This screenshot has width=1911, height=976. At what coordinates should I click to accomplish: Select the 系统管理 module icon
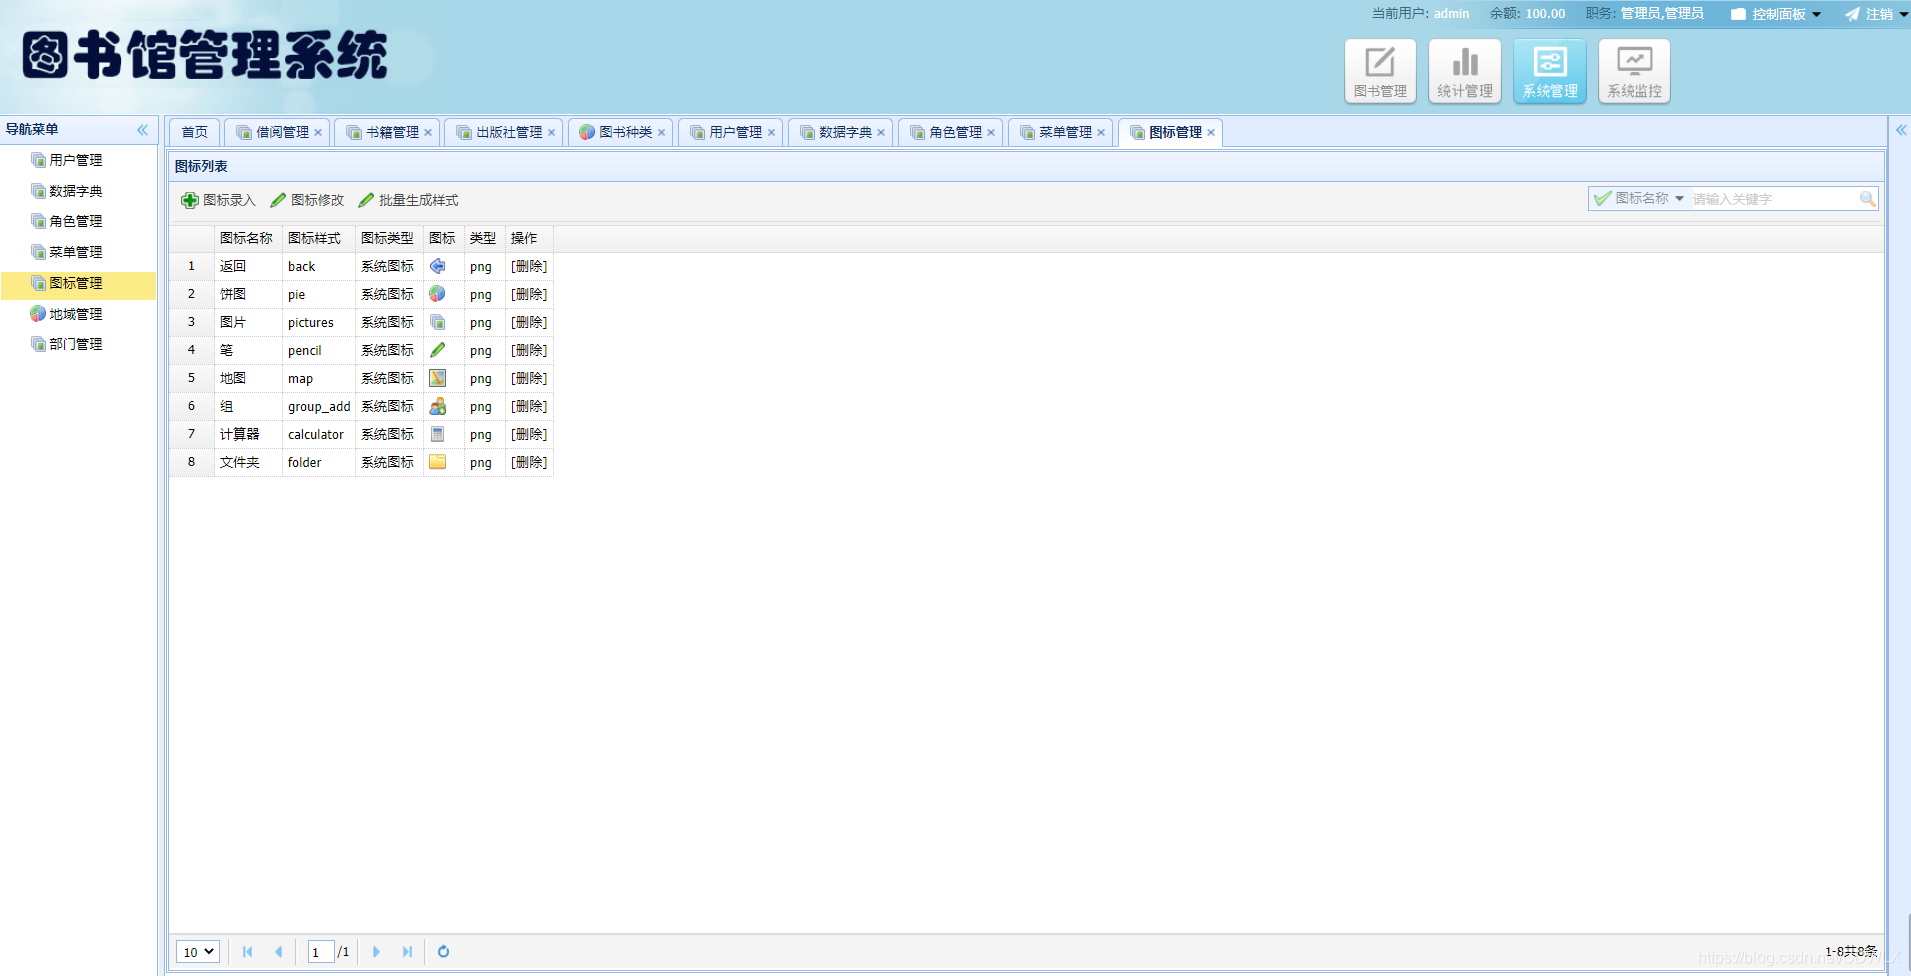[x=1550, y=71]
